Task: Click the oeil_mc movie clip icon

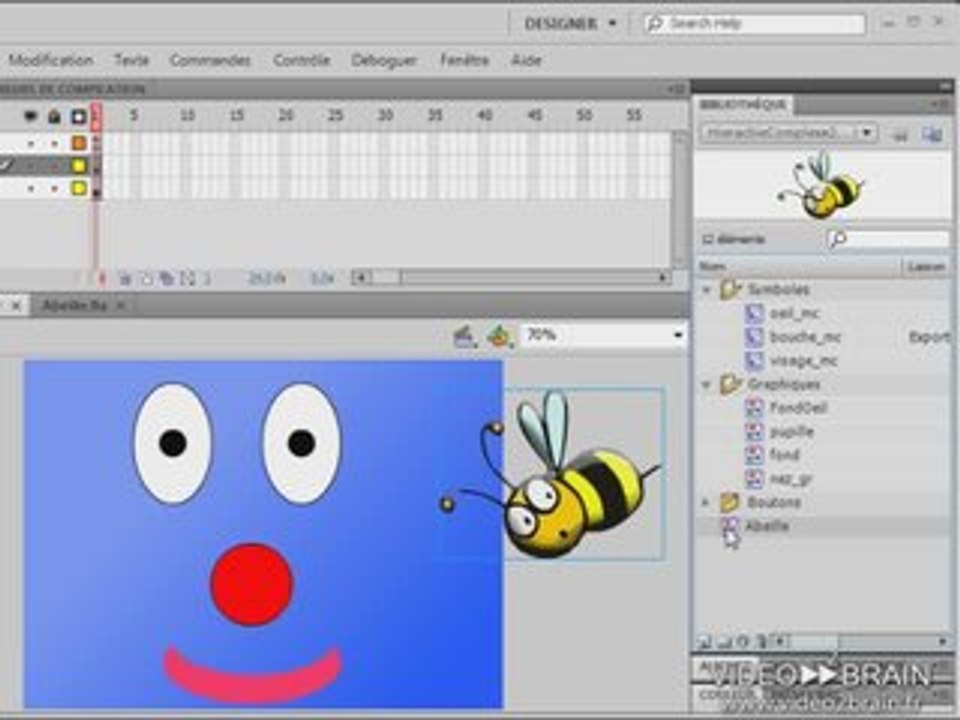Action: 754,313
